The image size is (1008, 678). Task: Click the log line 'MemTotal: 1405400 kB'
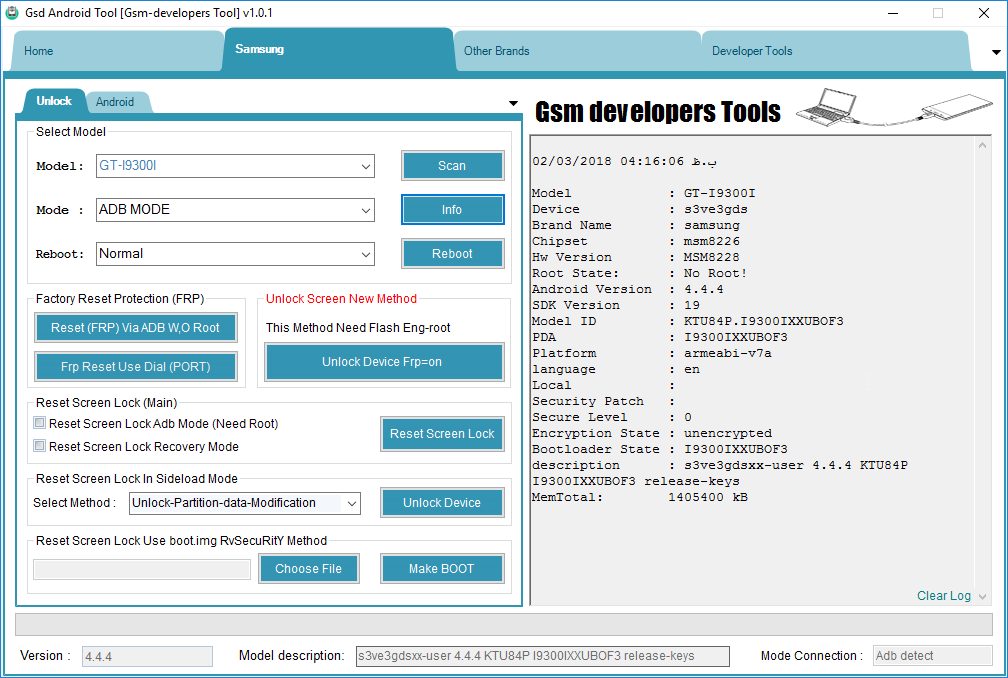640,497
